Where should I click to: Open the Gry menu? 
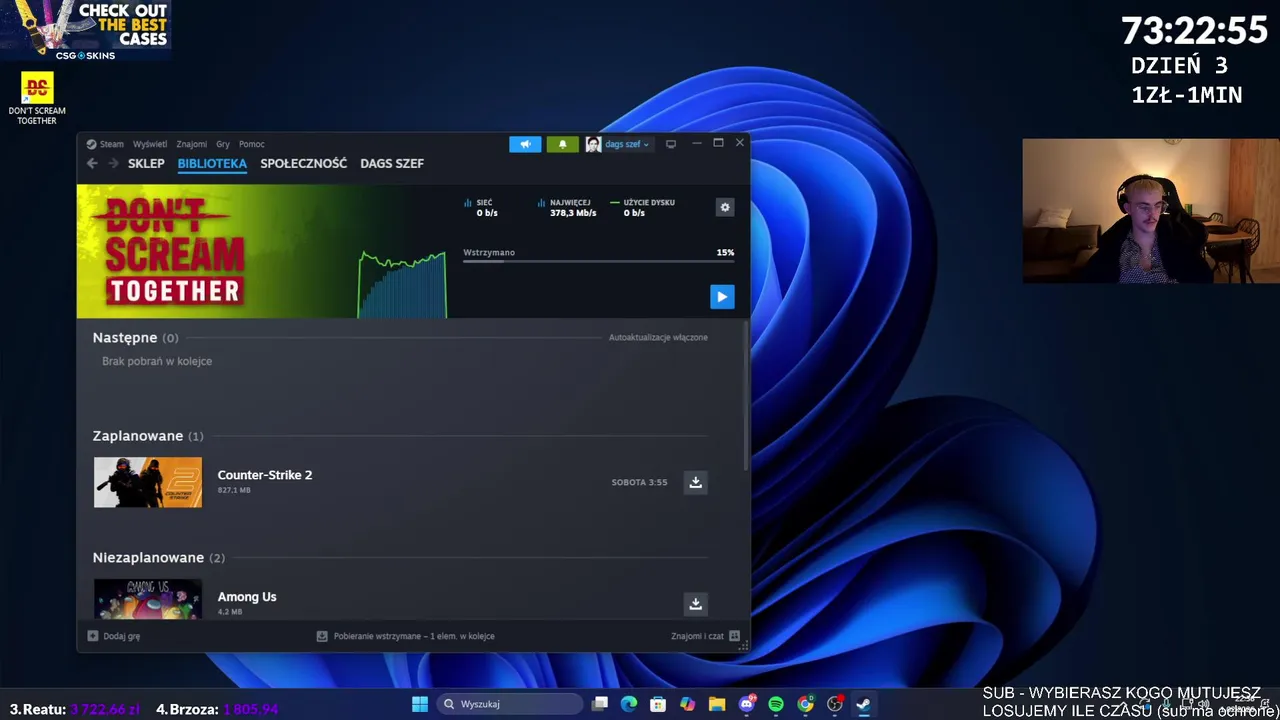coord(223,144)
